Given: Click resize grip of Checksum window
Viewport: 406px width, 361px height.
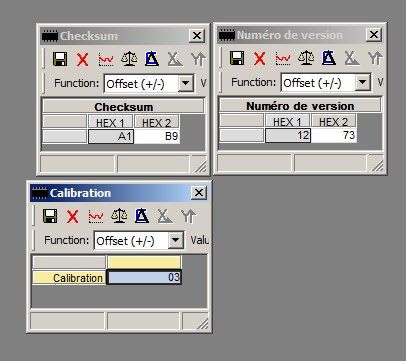Looking at the screenshot, I should coord(200,165).
